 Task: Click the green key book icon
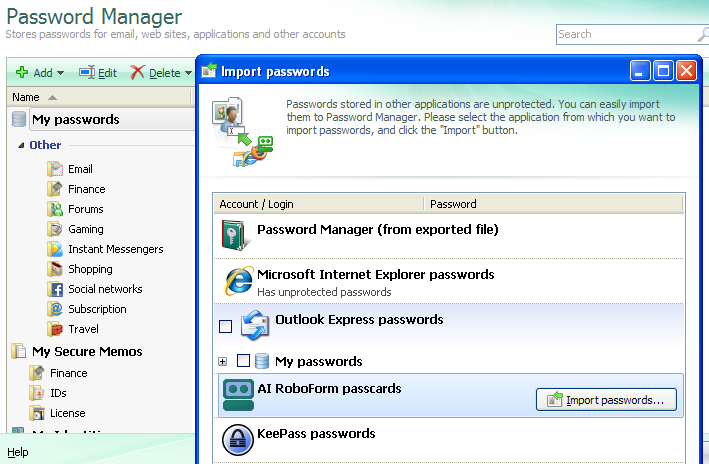(235, 235)
